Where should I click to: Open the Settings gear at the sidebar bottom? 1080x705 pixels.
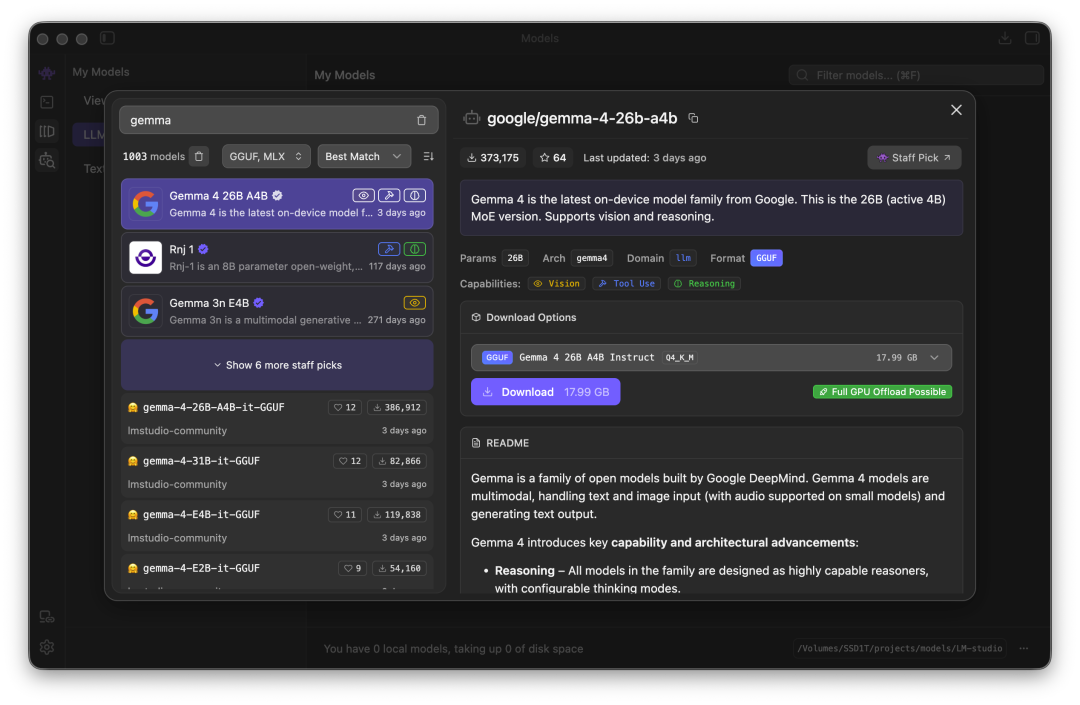[x=46, y=647]
